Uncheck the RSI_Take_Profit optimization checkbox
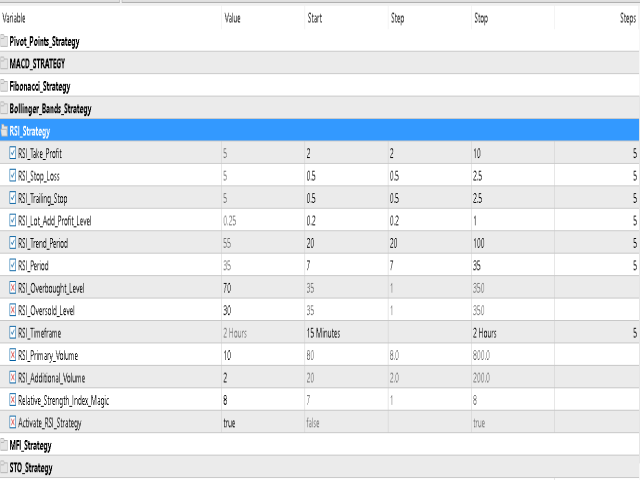Screen dimensions: 640x480 click(x=13, y=153)
